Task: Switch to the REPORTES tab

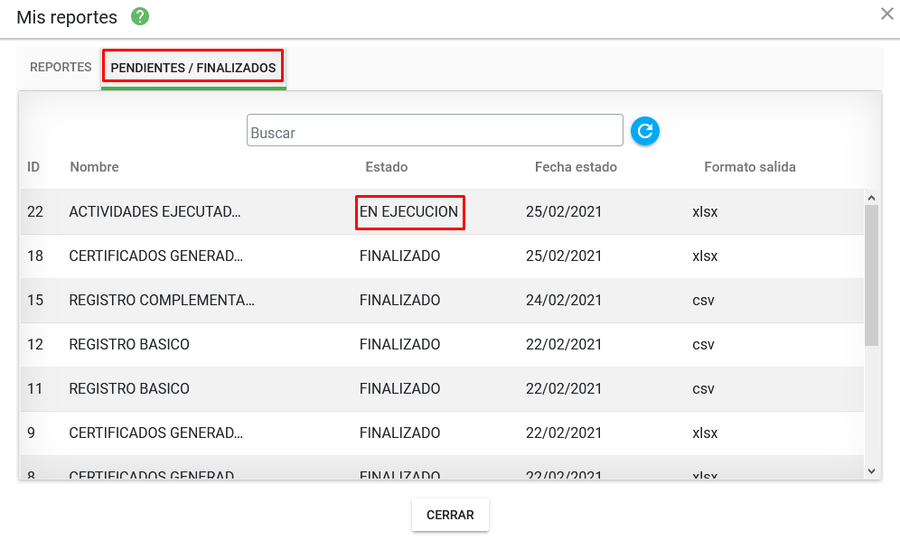Action: pyautogui.click(x=60, y=67)
